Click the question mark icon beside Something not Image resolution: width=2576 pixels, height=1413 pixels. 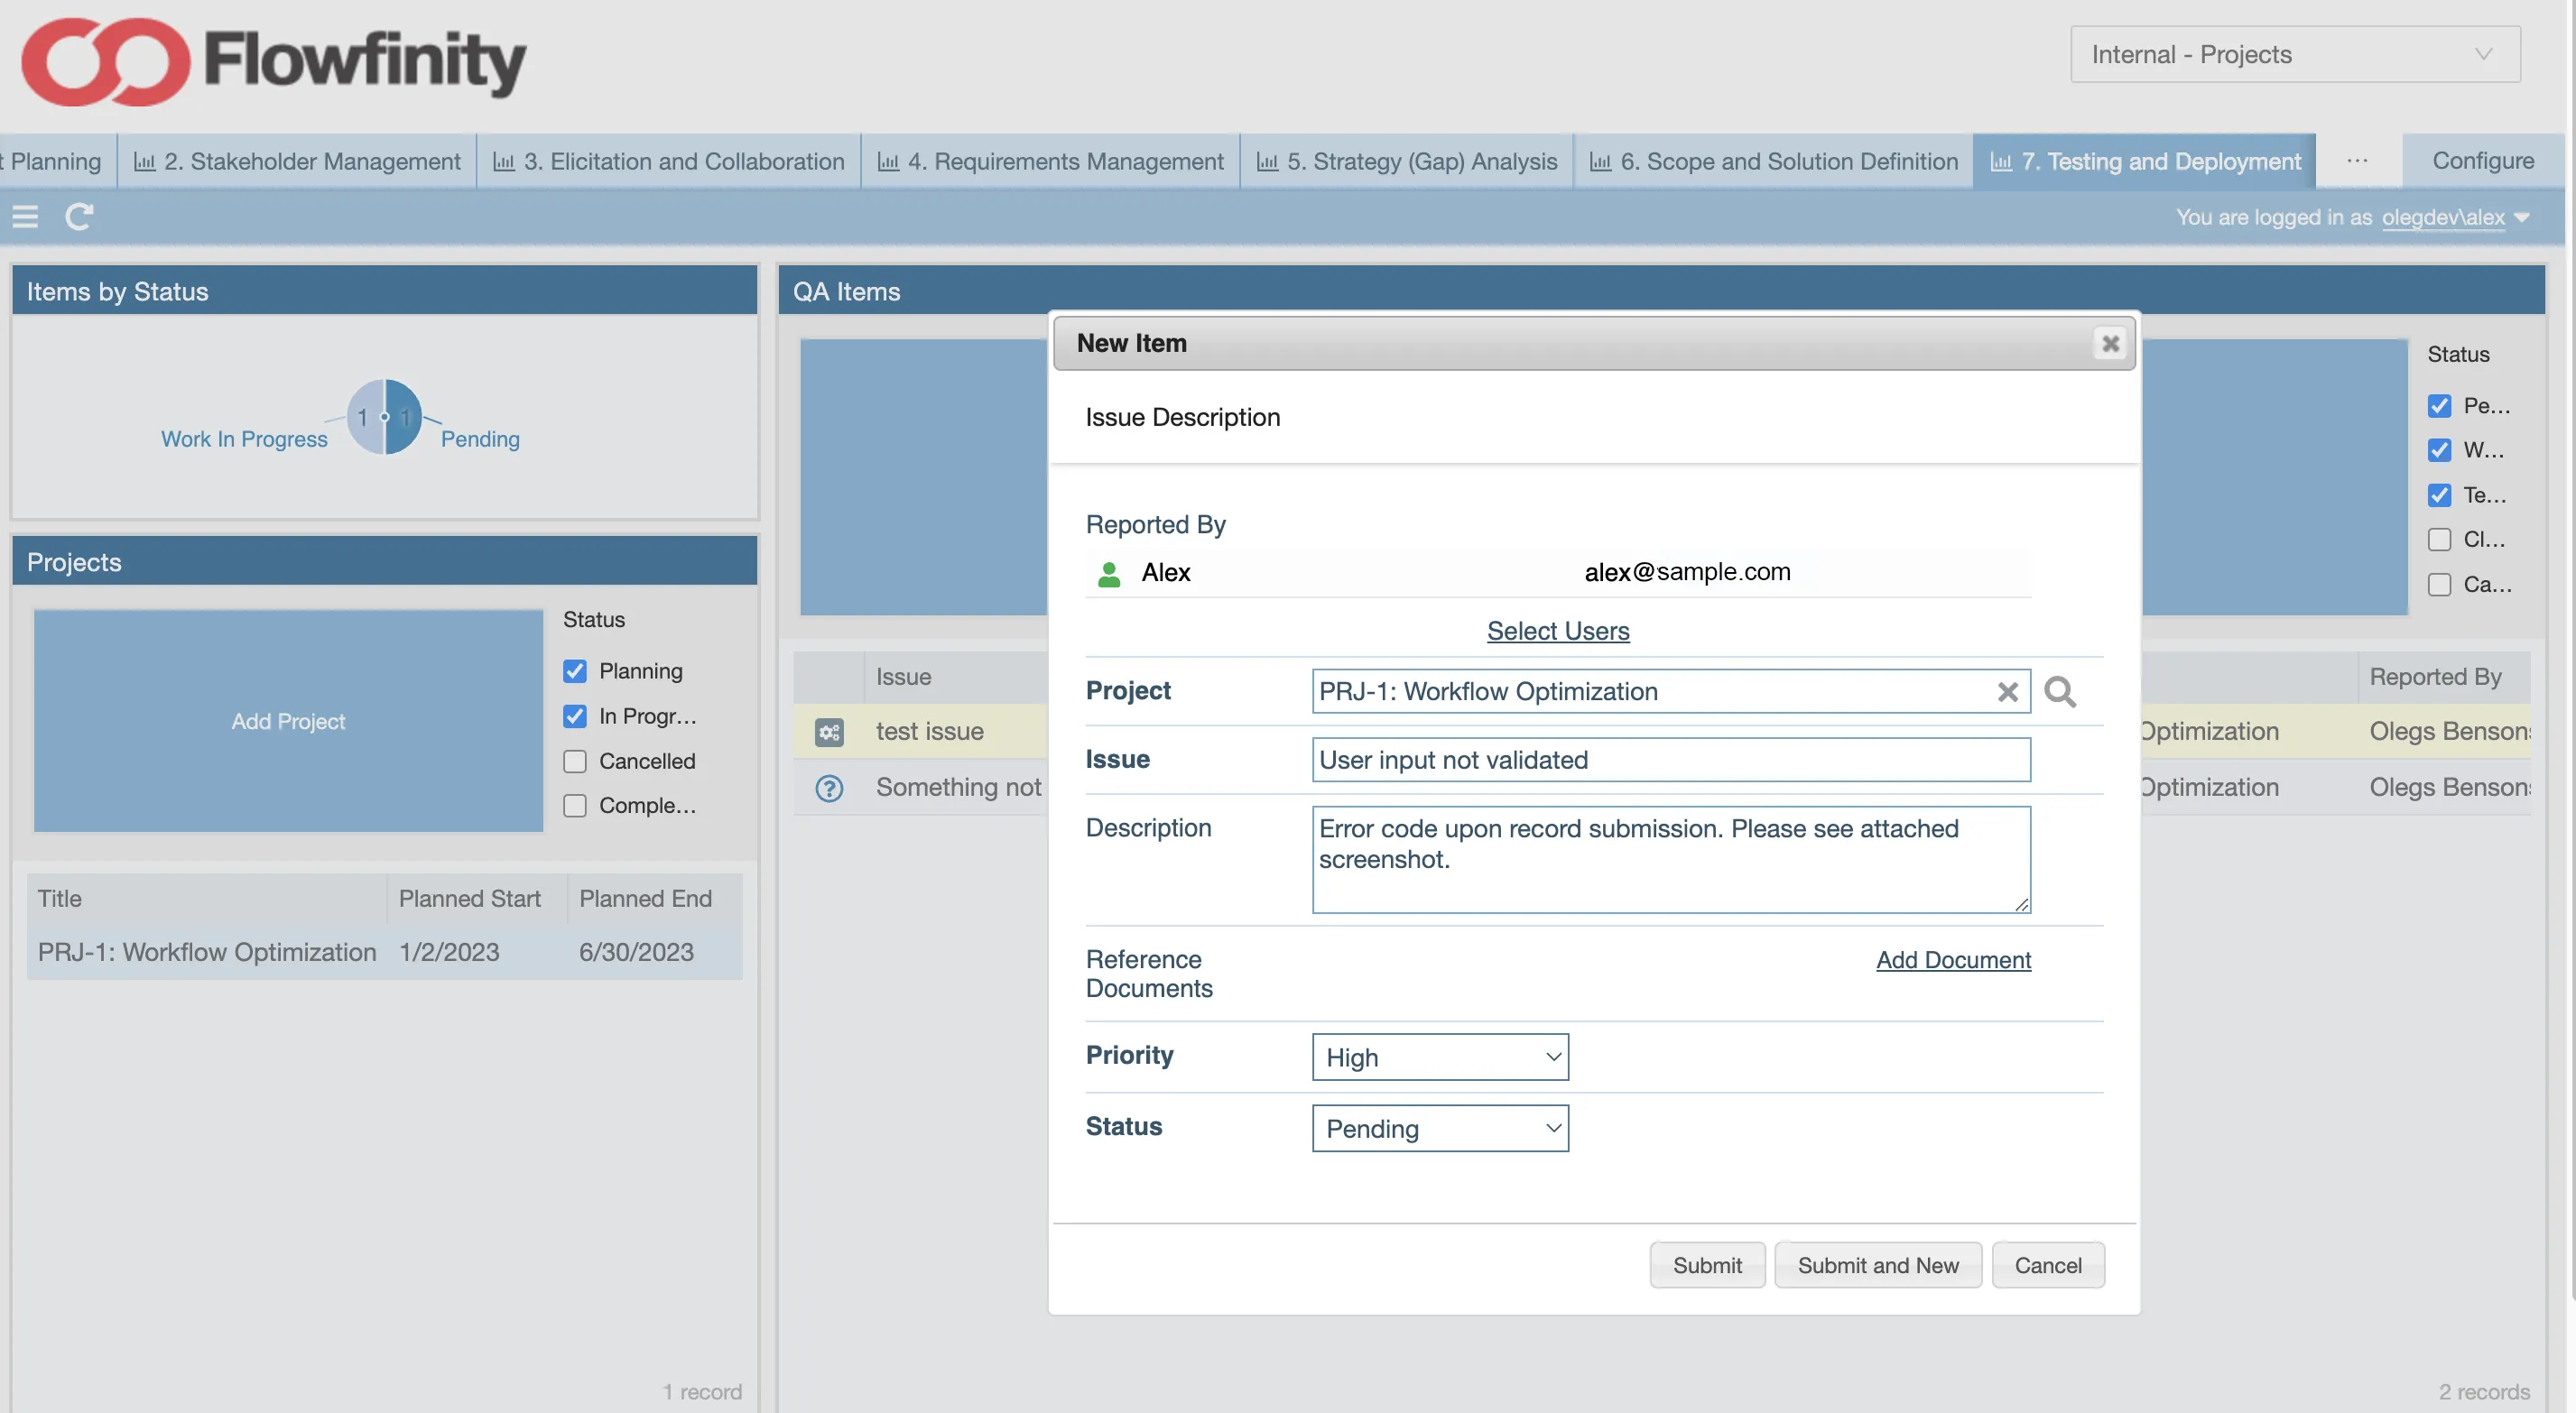(829, 787)
